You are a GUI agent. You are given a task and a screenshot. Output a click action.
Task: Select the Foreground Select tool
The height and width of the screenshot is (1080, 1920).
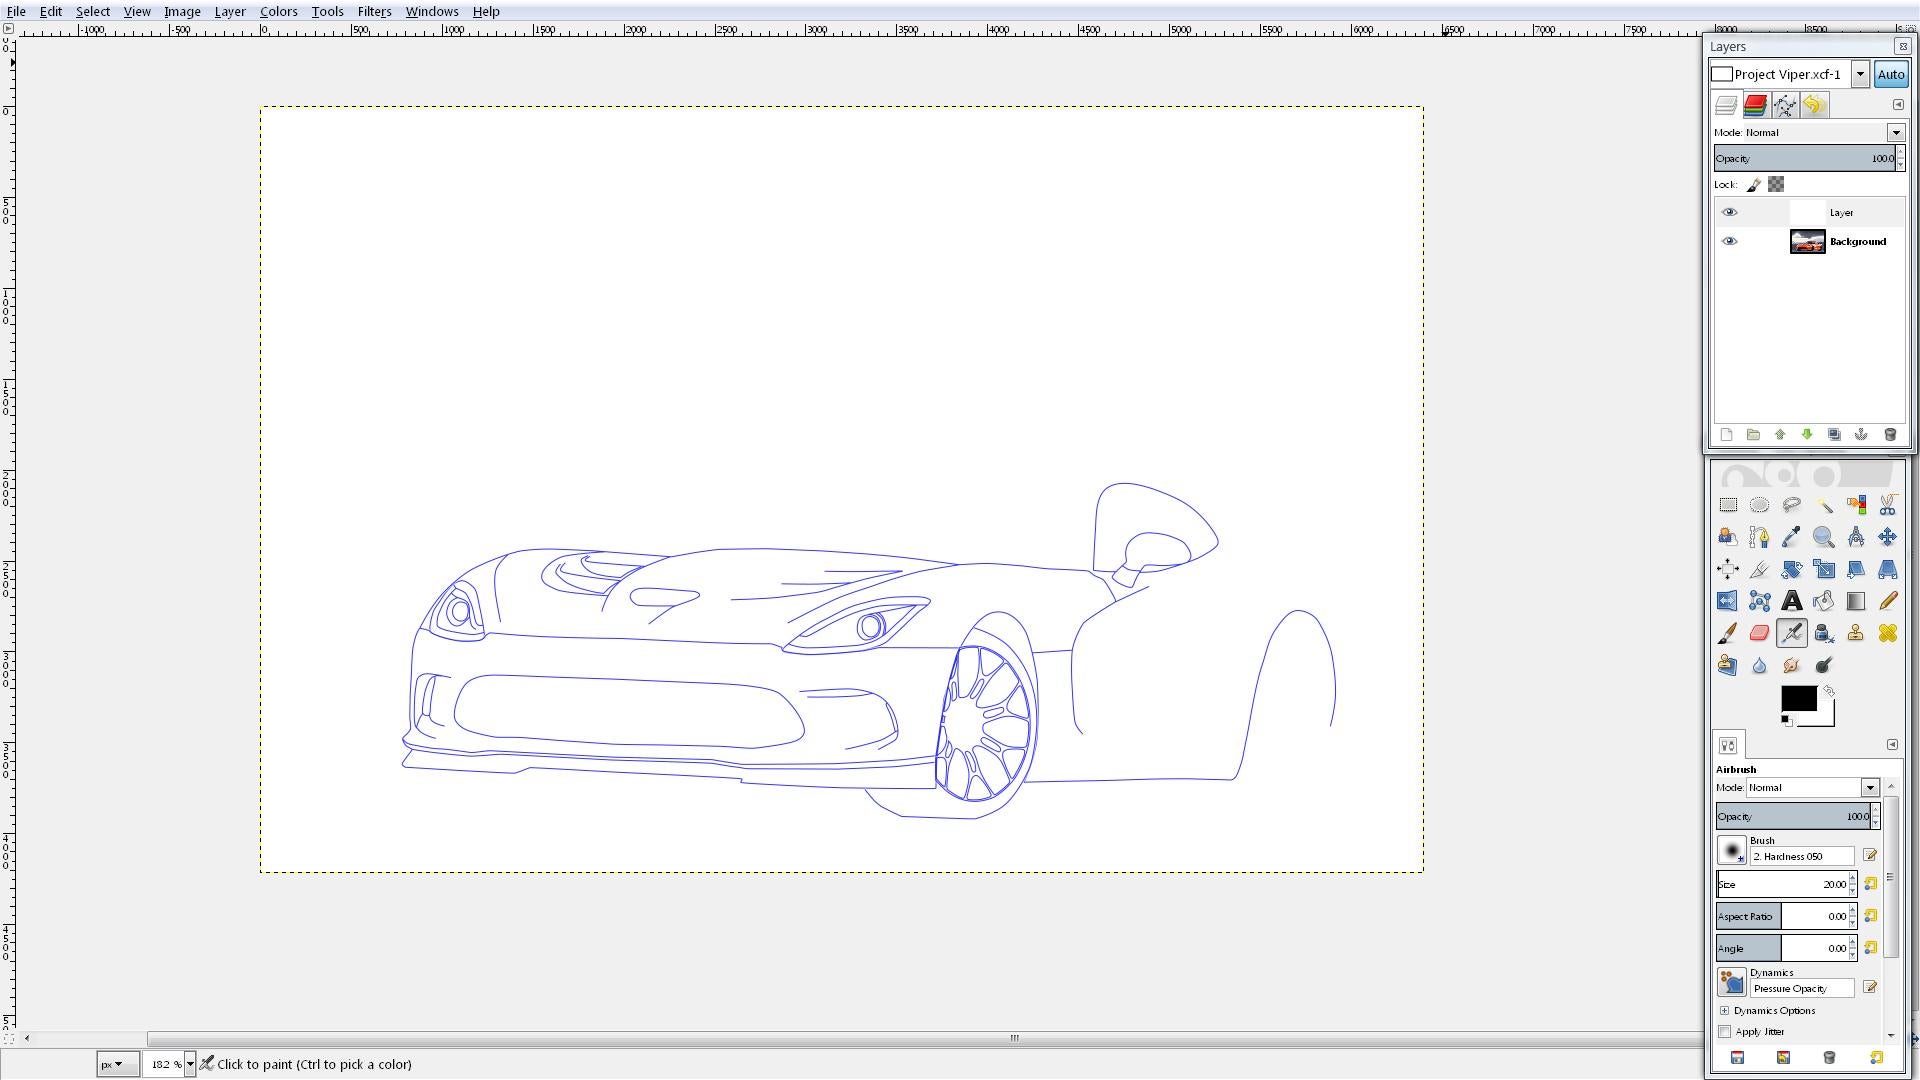tap(1728, 537)
